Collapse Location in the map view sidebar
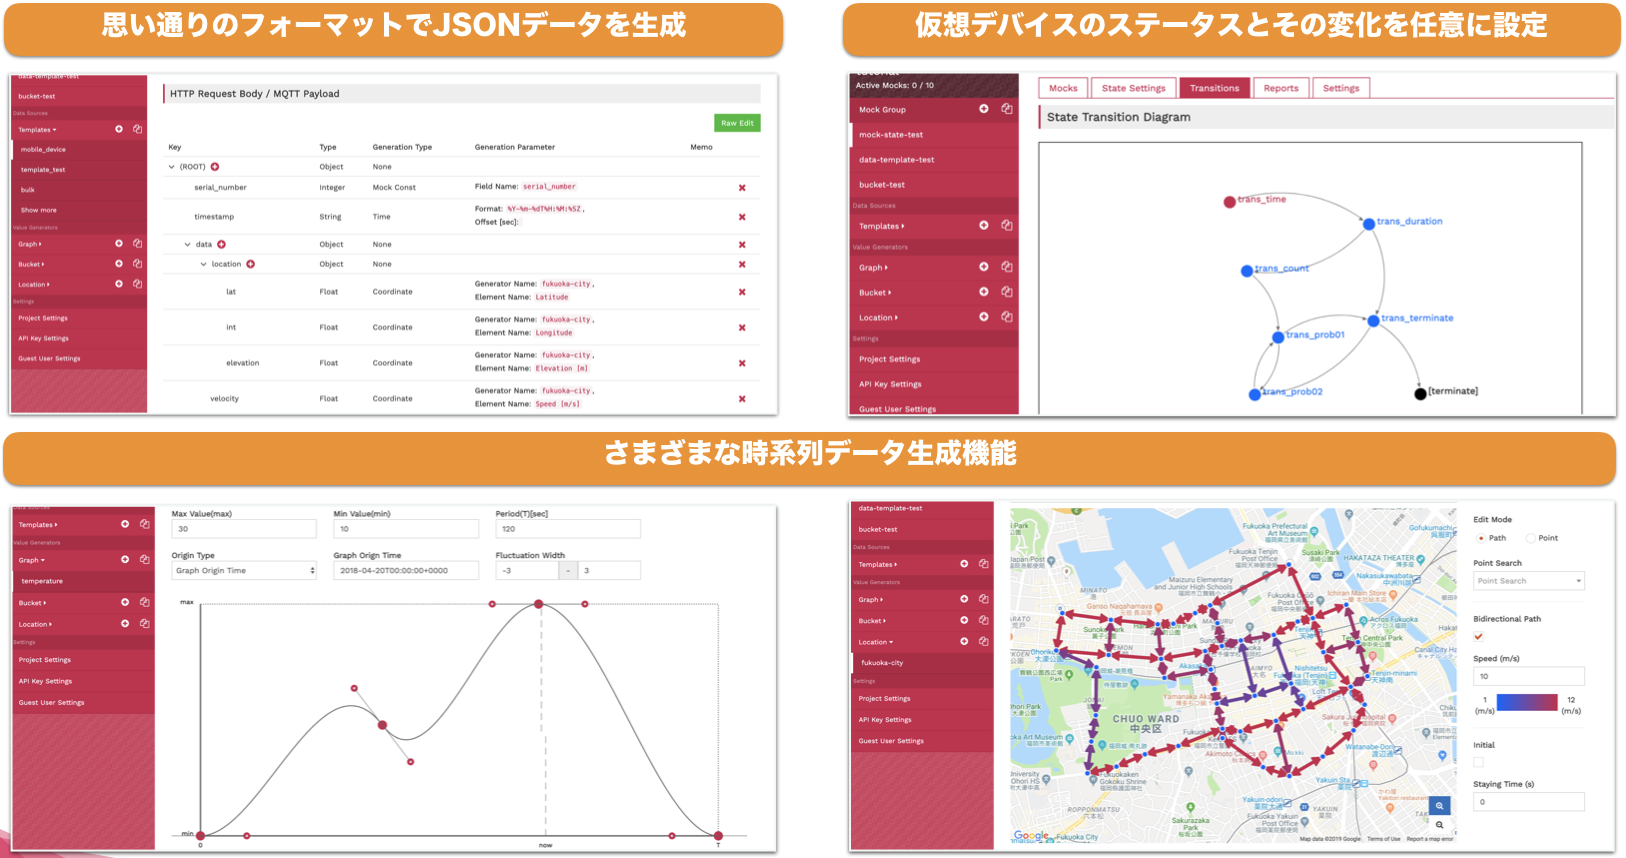 [876, 642]
